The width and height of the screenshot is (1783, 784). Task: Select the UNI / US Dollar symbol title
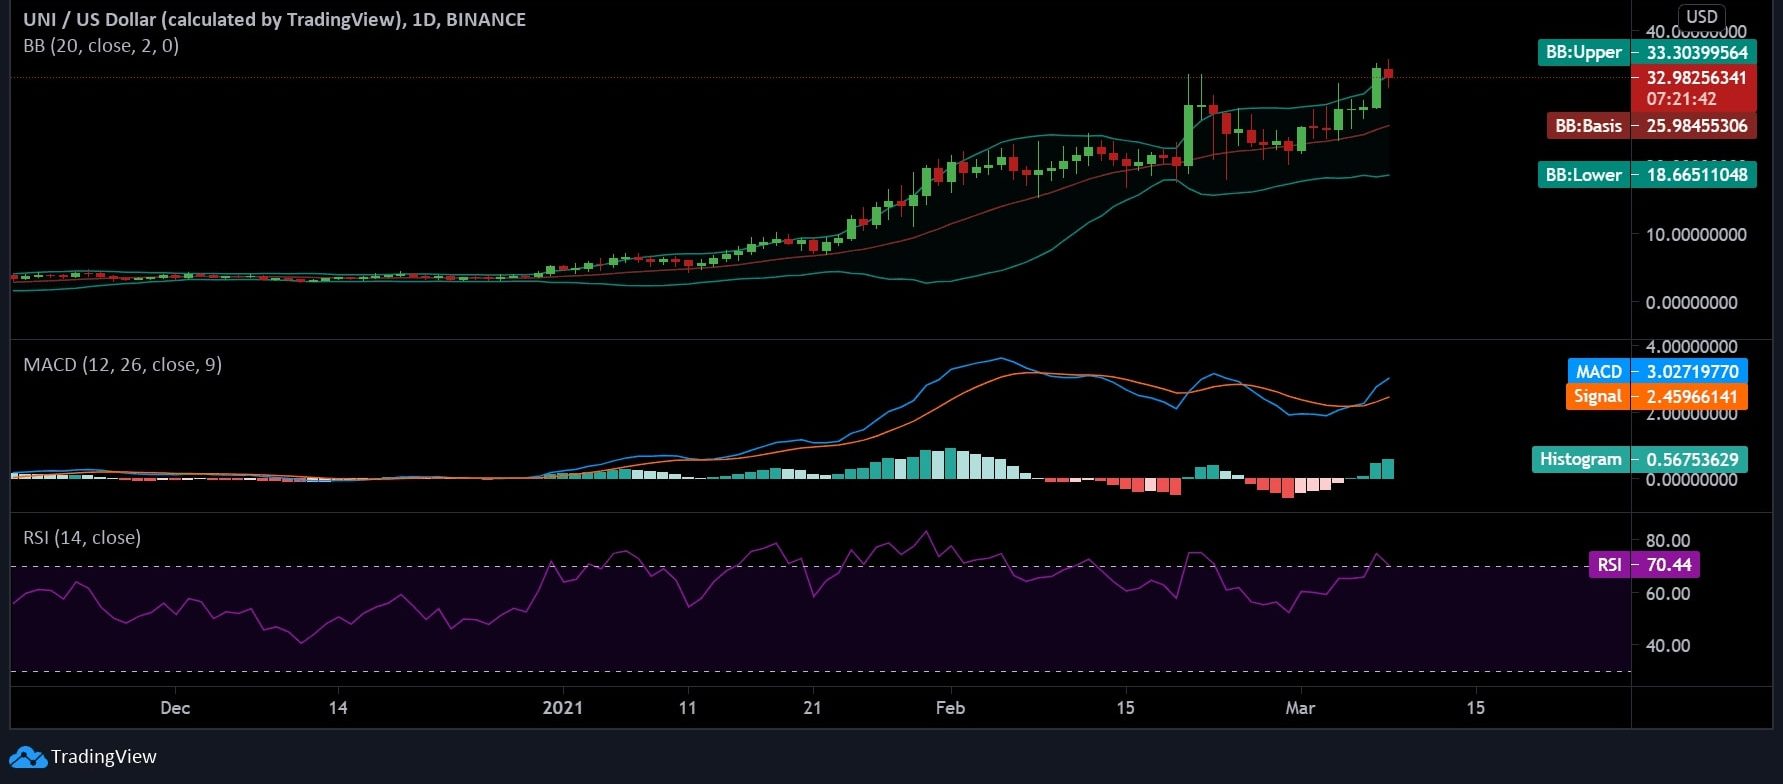click(x=275, y=19)
